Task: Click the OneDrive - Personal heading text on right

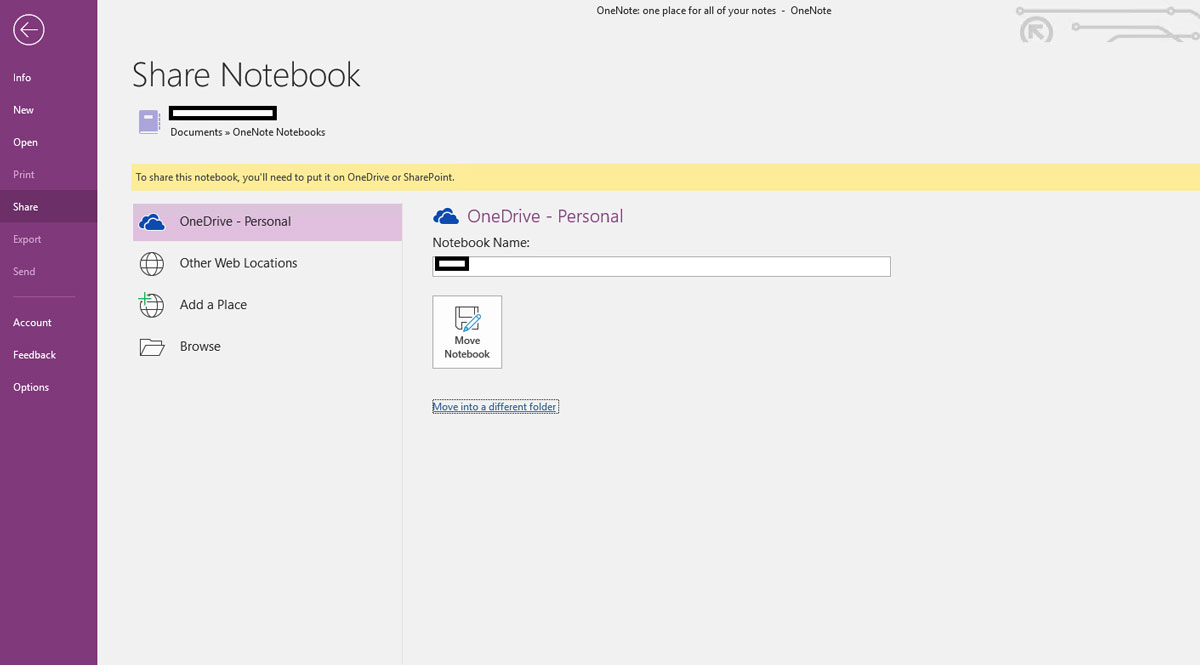Action: click(545, 216)
